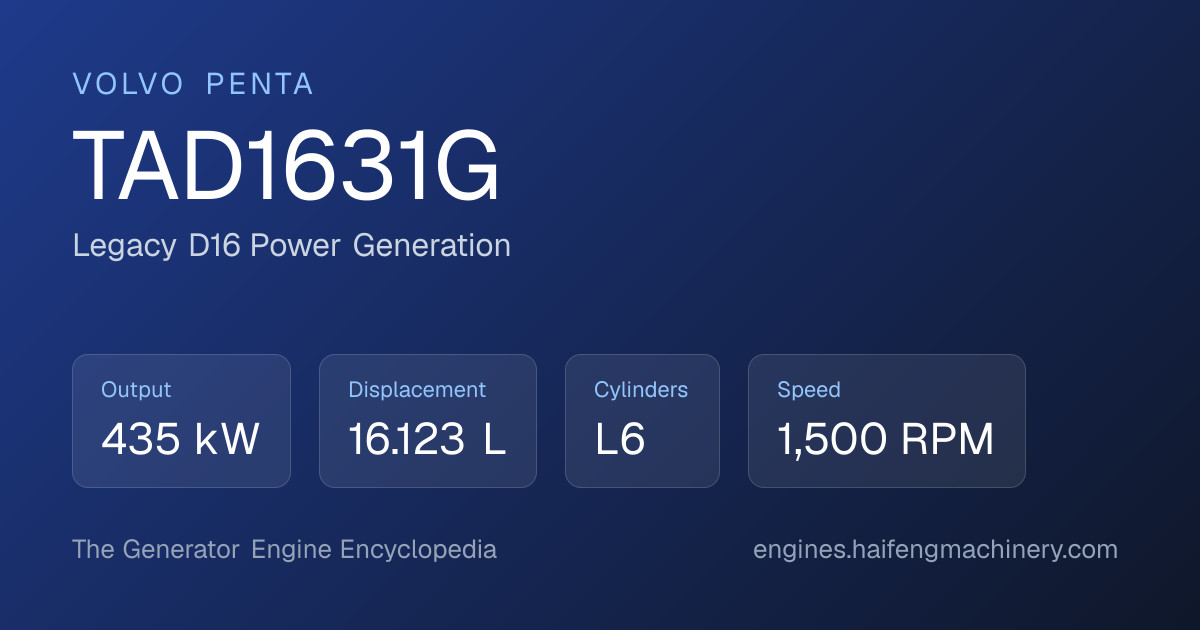This screenshot has height=630, width=1200.
Task: Click the word PENTA in the brand label
Action: click(260, 84)
